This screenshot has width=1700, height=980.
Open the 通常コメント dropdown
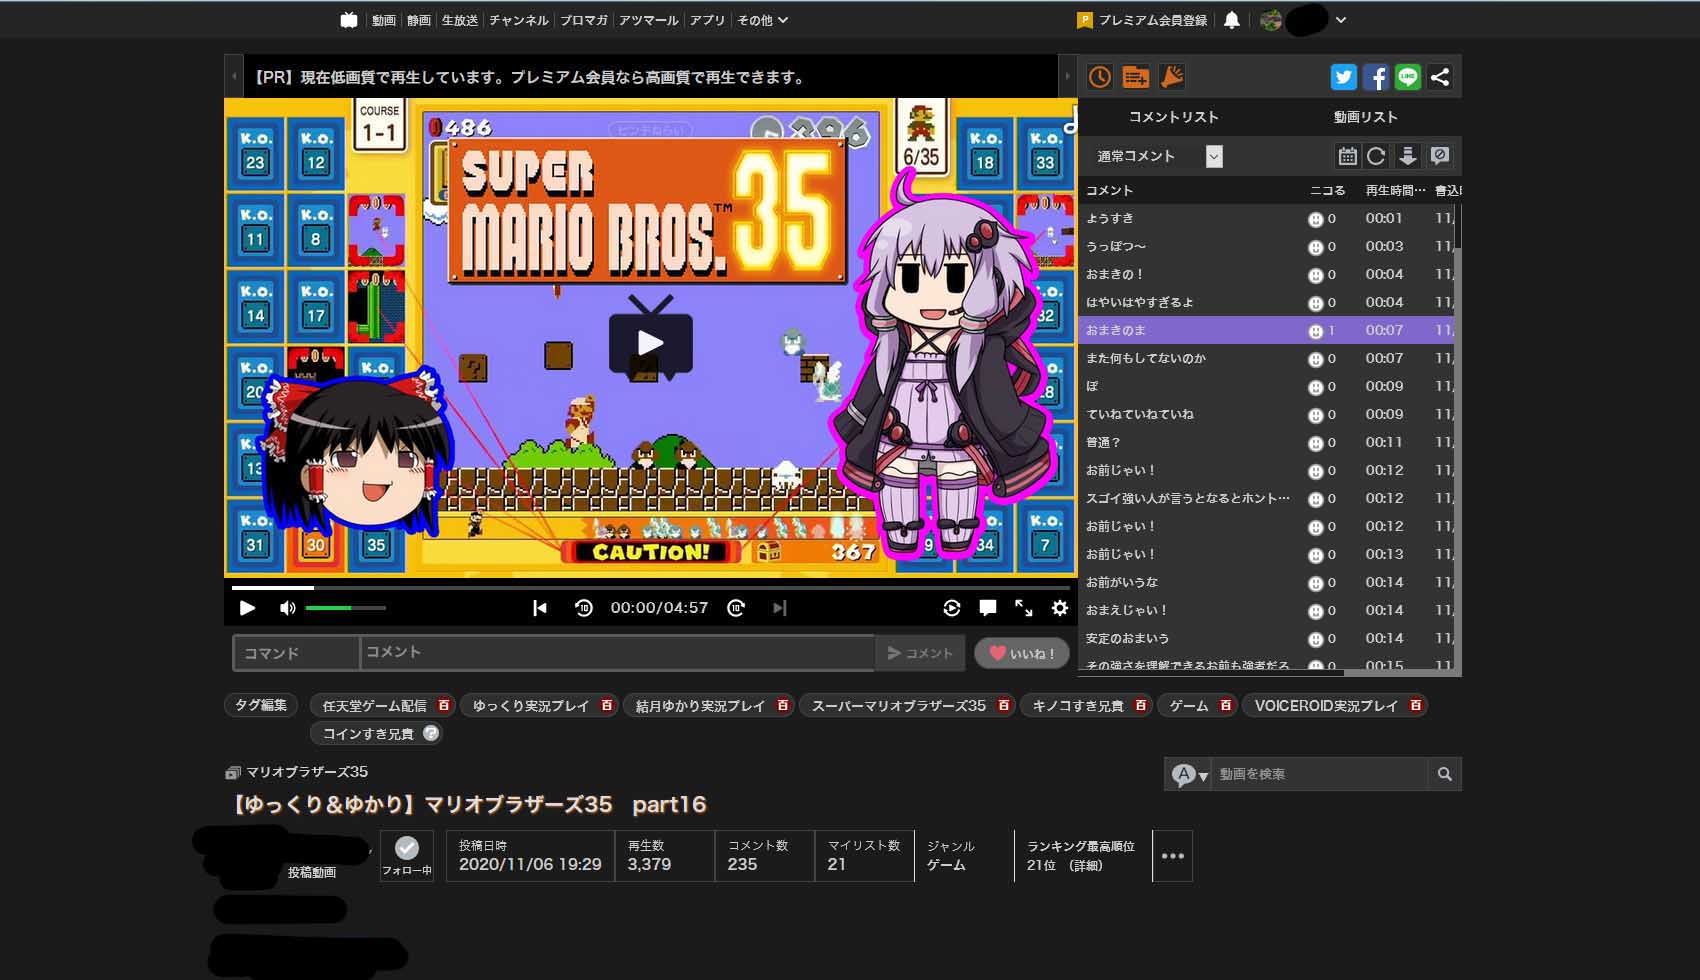click(1158, 156)
